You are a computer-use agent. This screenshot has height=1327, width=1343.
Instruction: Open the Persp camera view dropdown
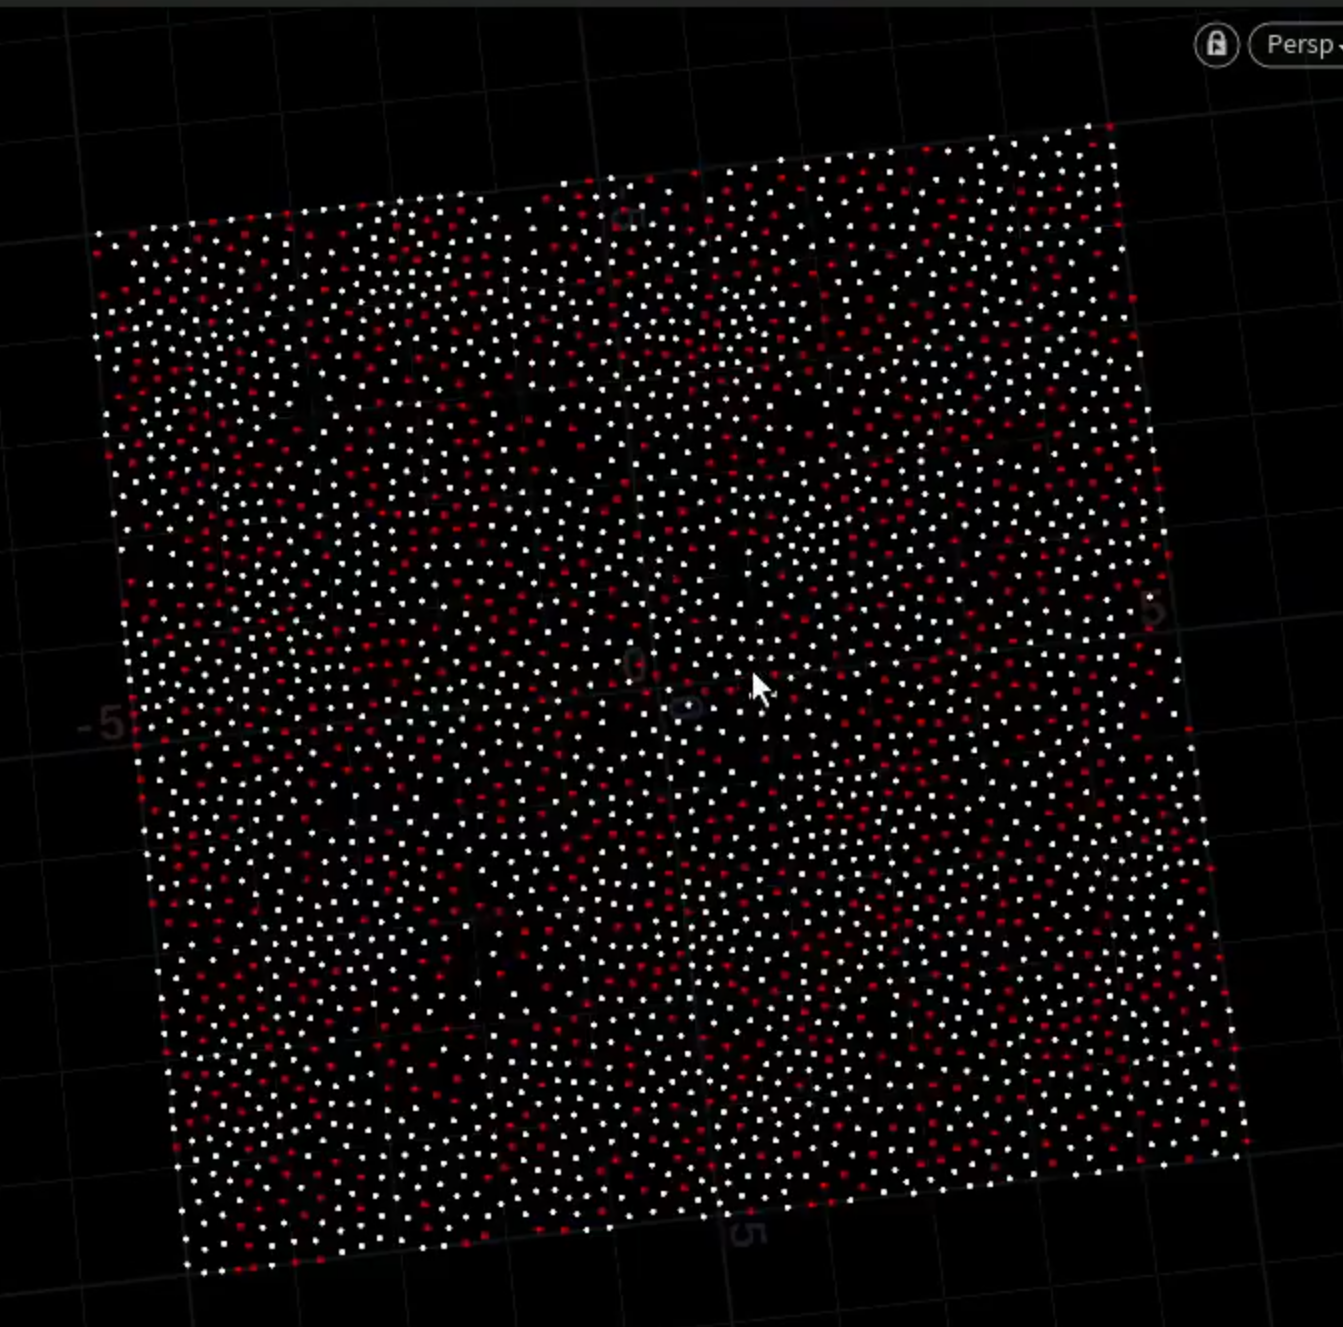click(x=1297, y=45)
